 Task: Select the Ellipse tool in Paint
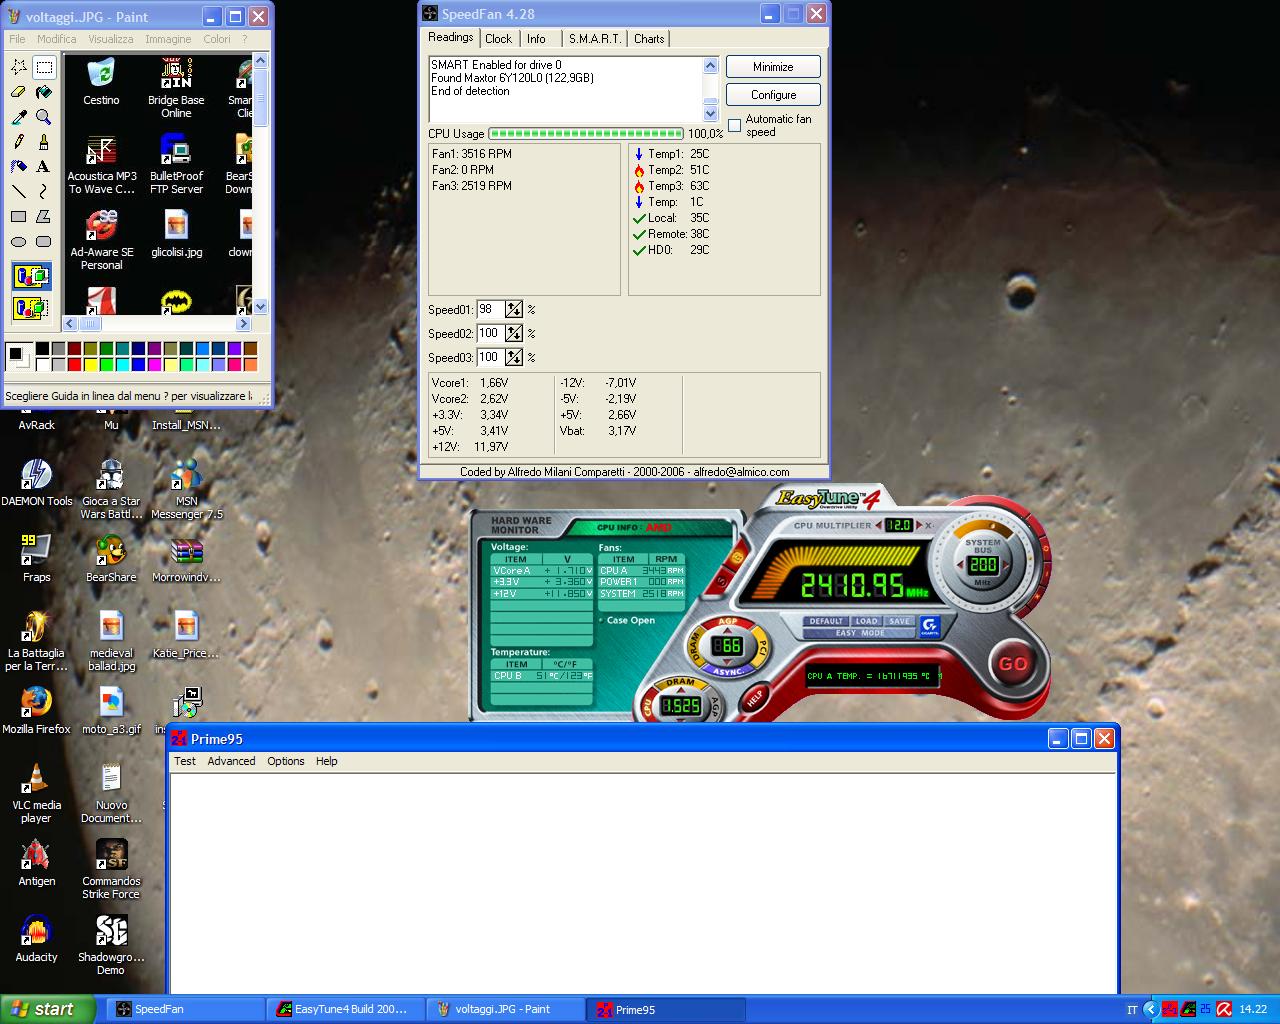pyautogui.click(x=19, y=241)
